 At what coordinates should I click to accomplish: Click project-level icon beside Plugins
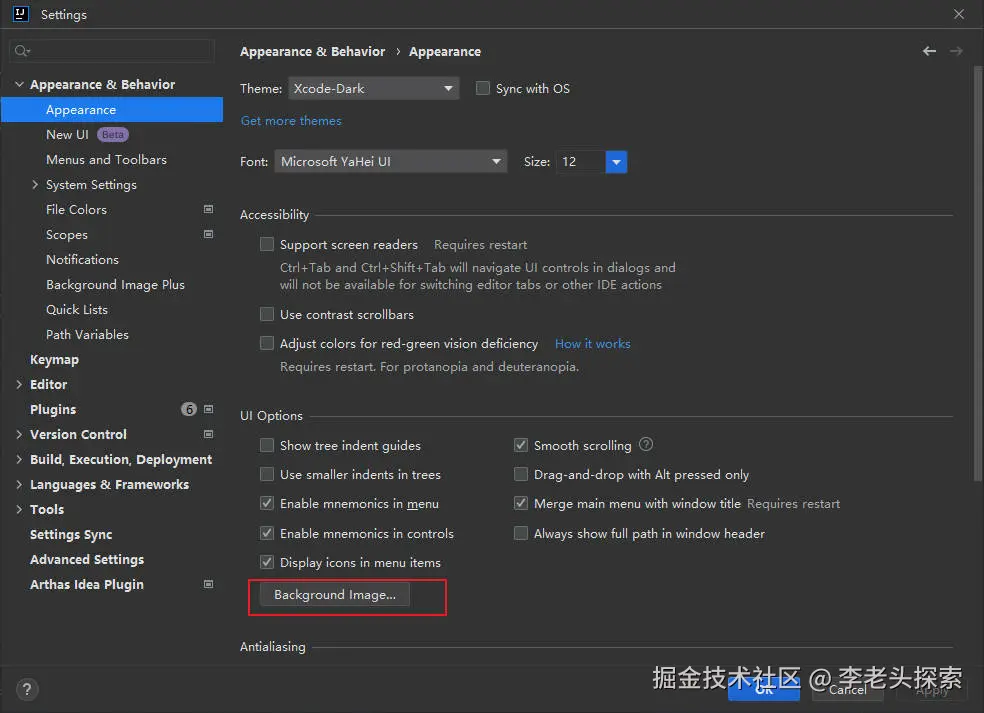pyautogui.click(x=208, y=409)
